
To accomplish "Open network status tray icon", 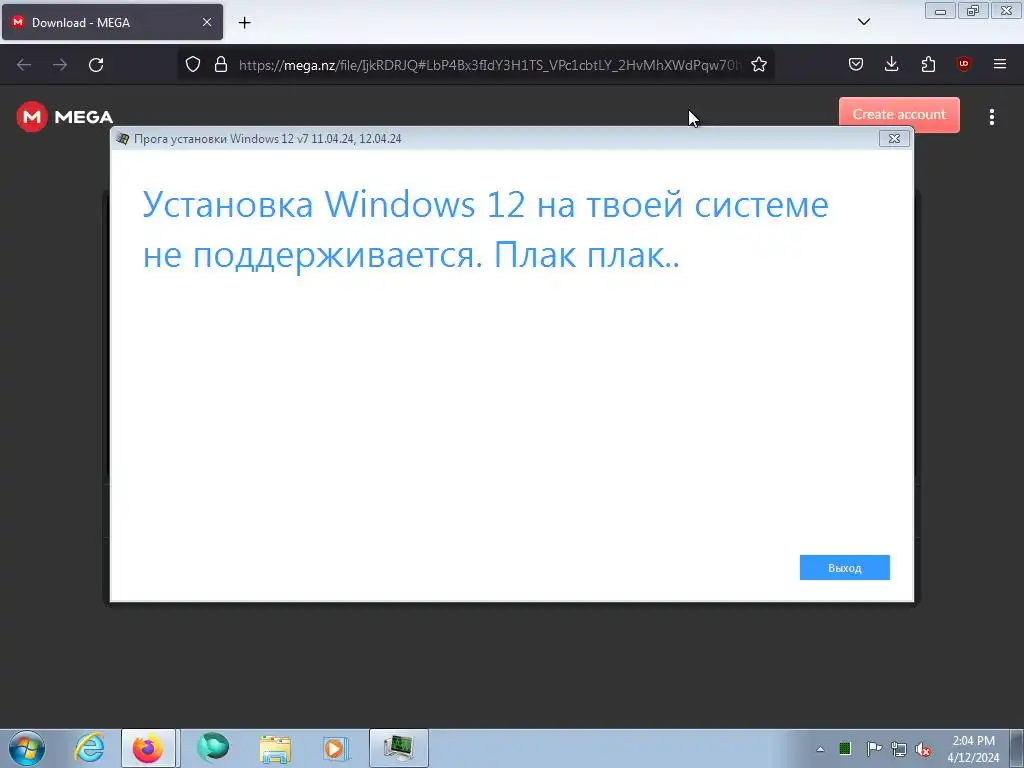I will [899, 749].
